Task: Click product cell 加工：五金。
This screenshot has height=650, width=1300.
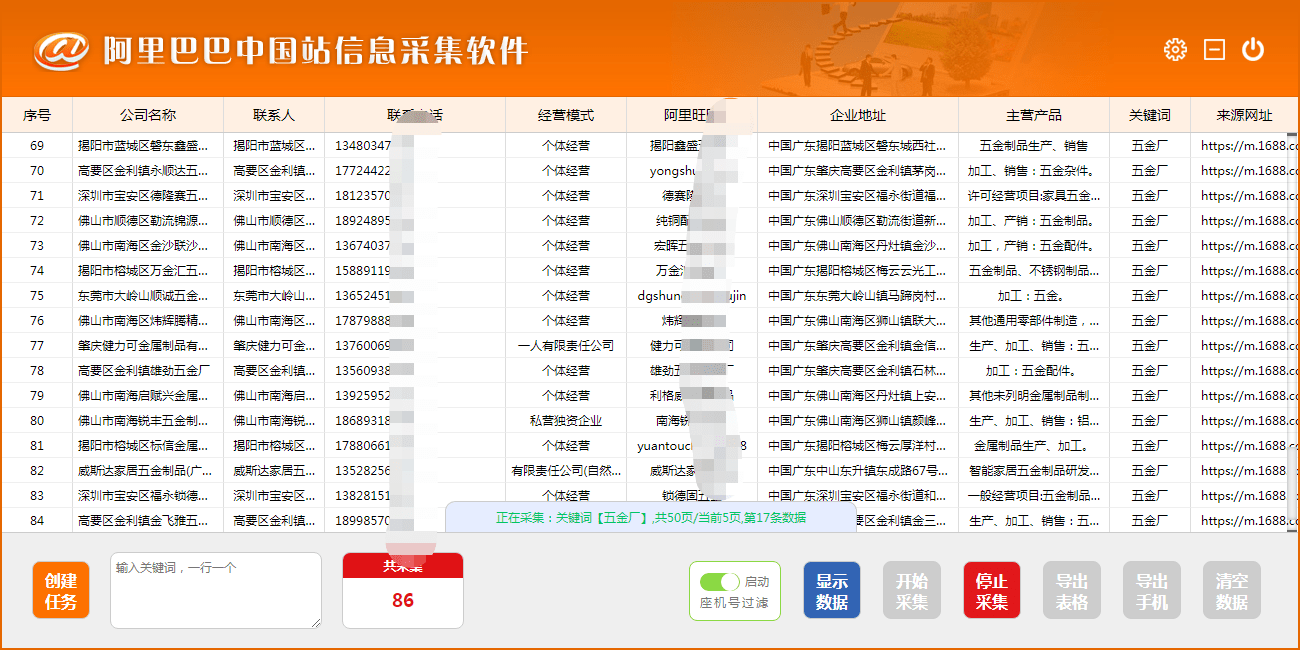Action: click(1034, 295)
